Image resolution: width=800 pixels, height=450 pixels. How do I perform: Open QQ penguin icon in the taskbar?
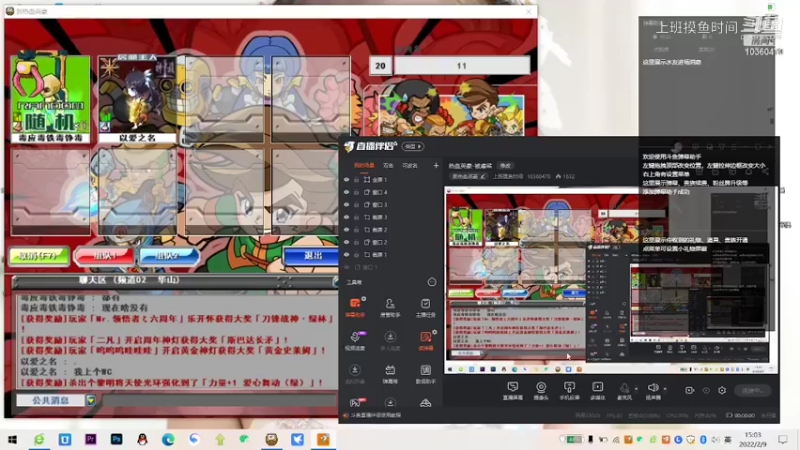tap(142, 439)
